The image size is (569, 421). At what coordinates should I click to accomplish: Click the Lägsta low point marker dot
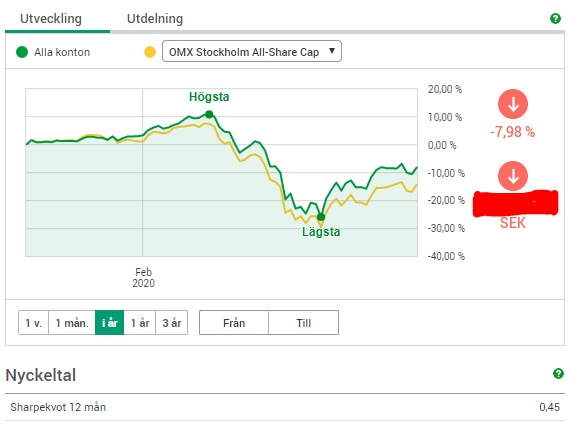[x=321, y=217]
